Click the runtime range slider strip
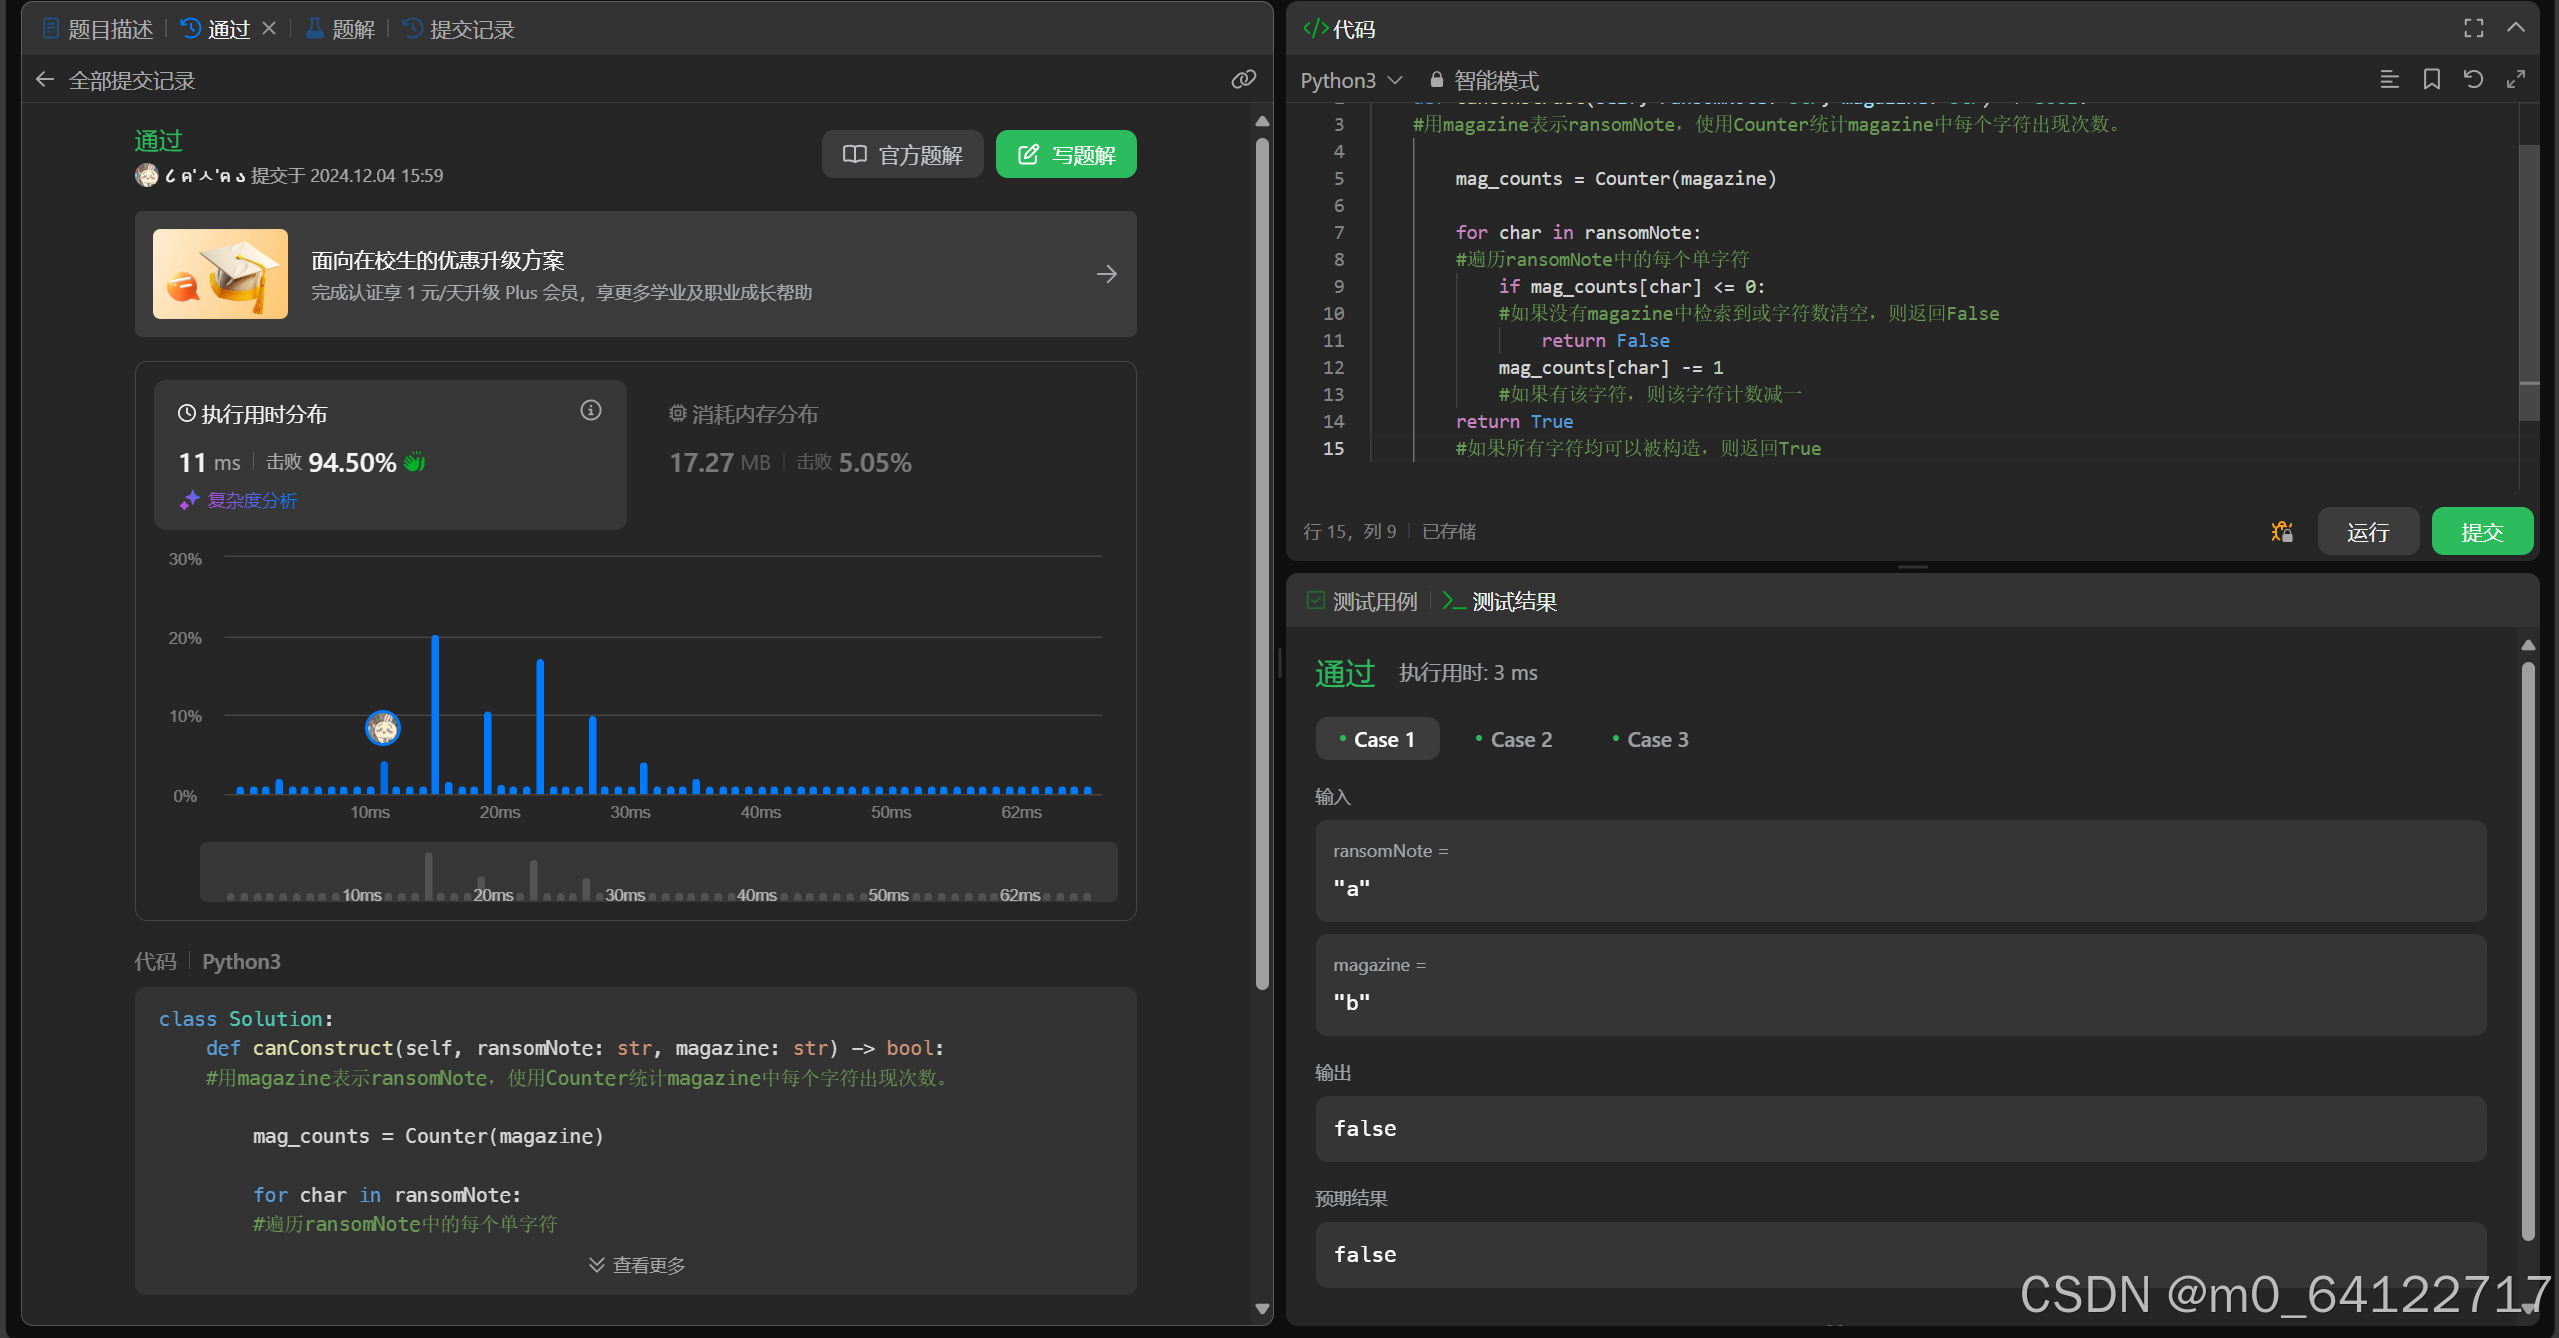This screenshot has width=2559, height=1338. [x=658, y=872]
